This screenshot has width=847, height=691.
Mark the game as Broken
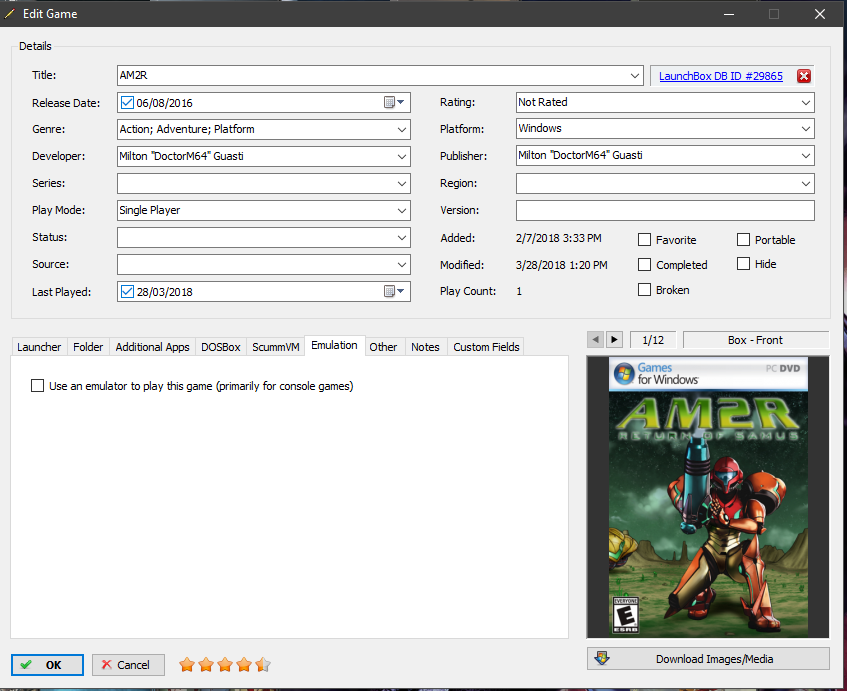point(644,290)
